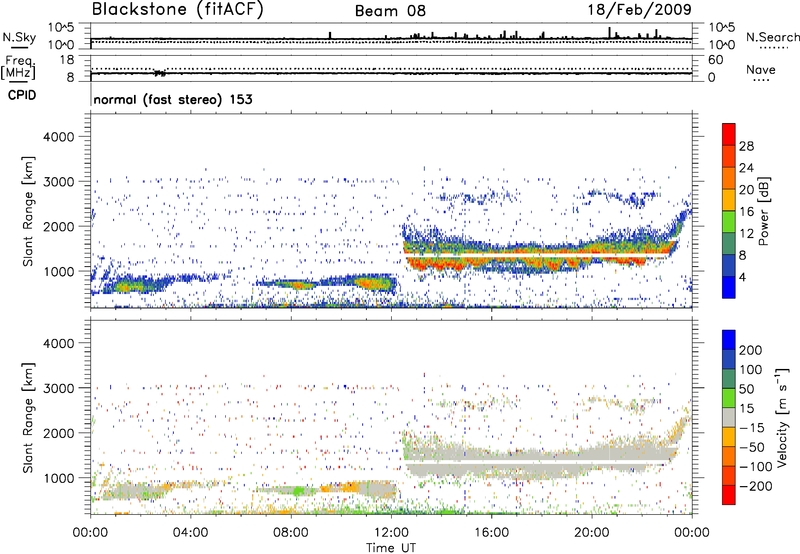Pick the Velocity segment between 100 and 200

coord(729,359)
